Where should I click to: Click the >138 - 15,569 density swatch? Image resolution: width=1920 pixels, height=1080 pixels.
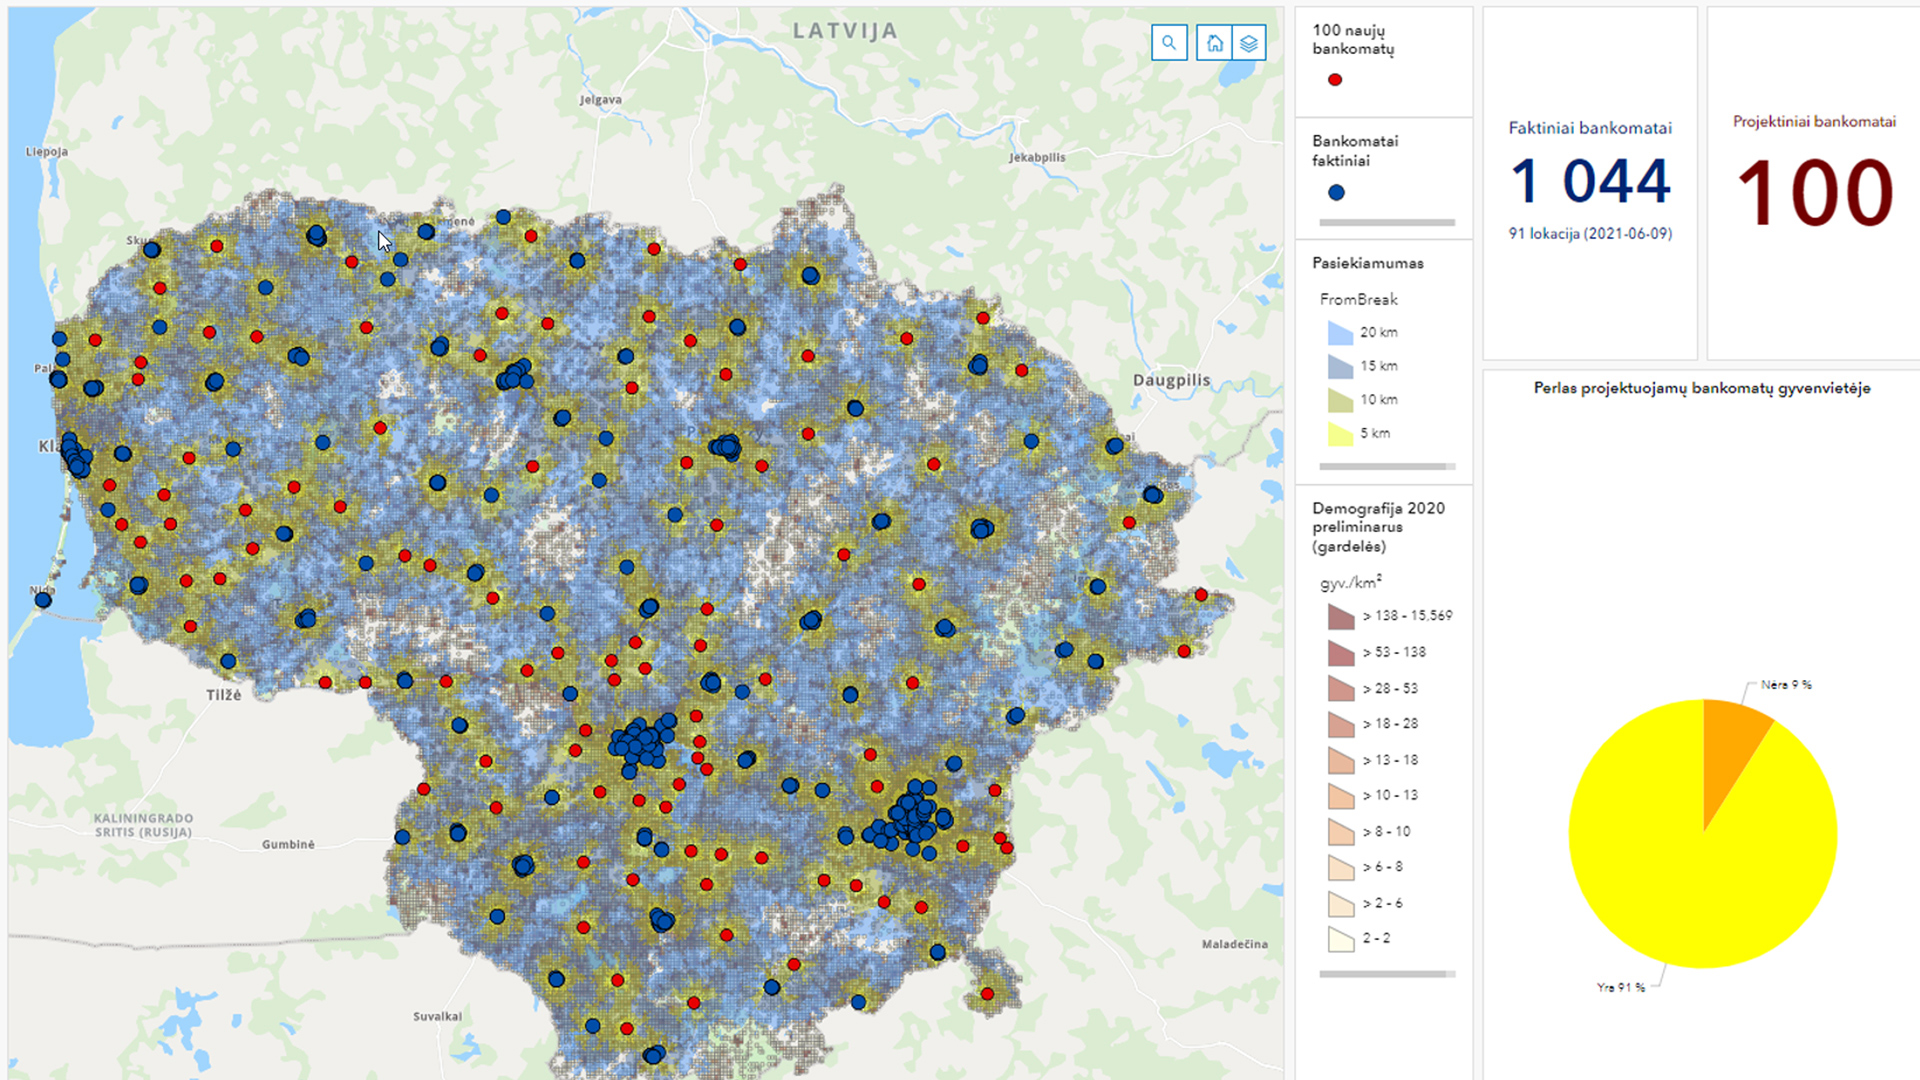click(1340, 616)
